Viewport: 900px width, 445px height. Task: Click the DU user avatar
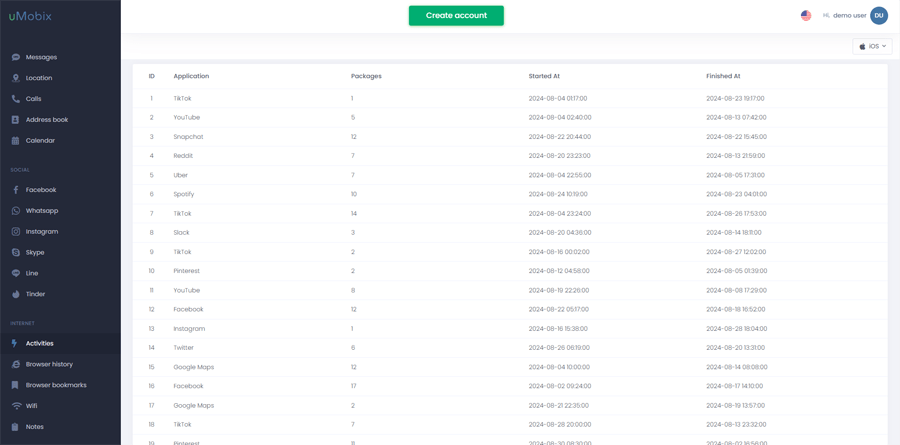[879, 16]
